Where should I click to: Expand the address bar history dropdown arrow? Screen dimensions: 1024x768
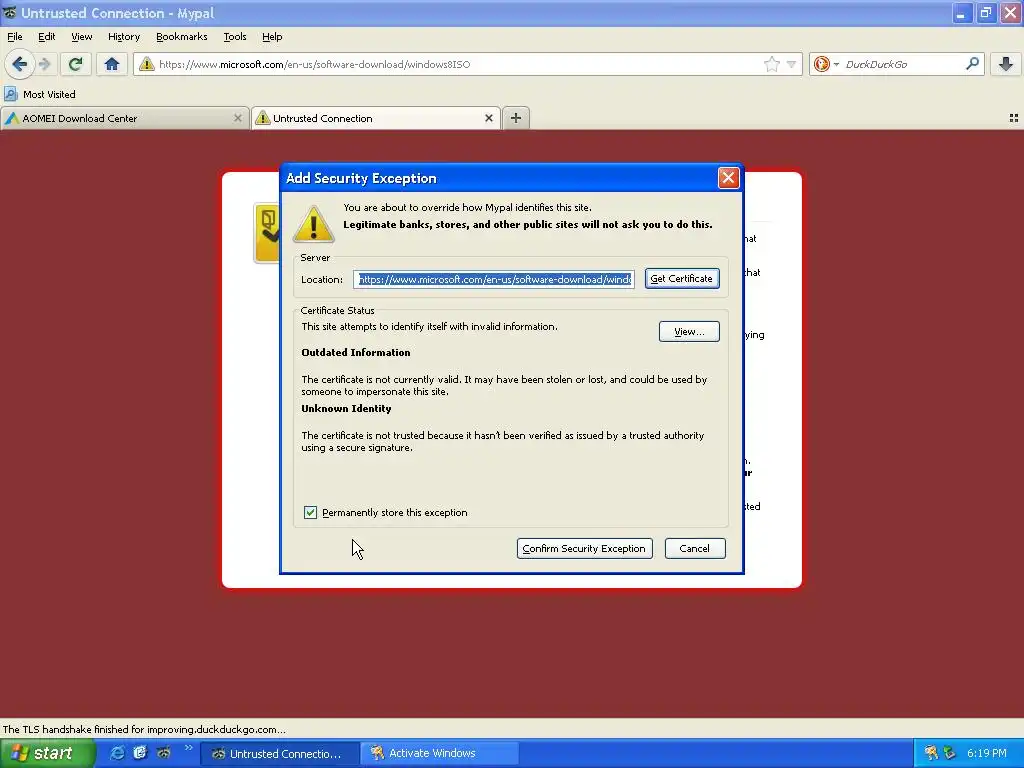click(x=792, y=64)
